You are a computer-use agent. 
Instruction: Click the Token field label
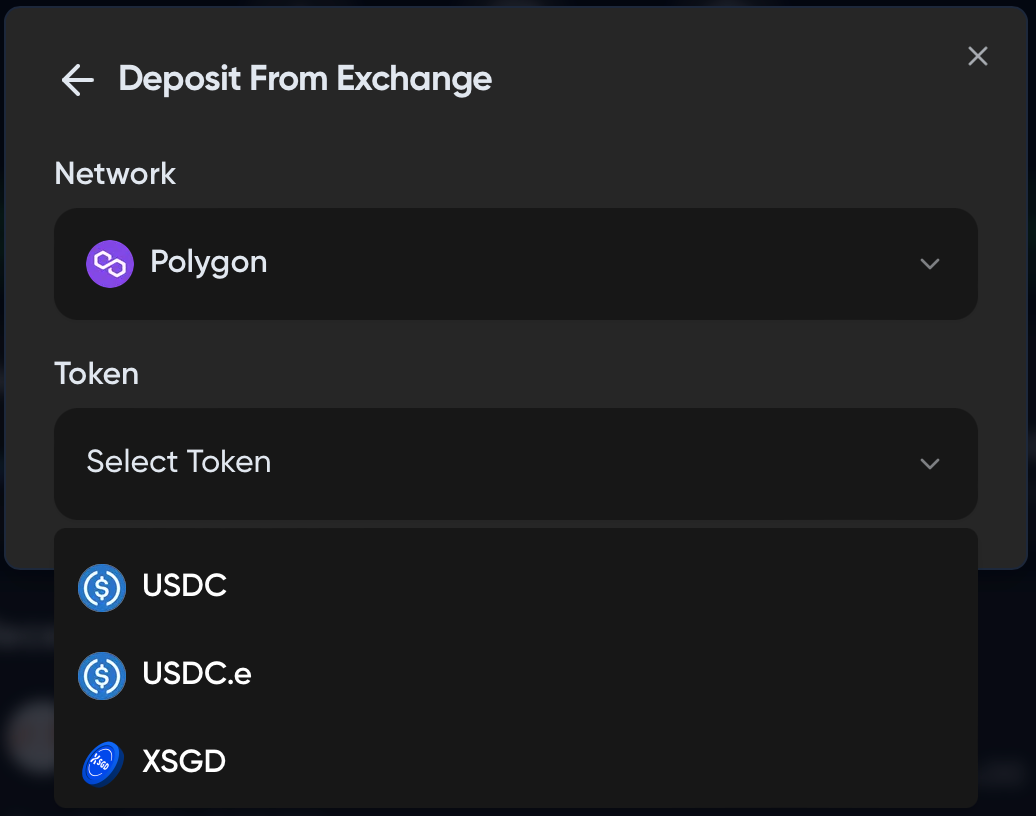(96, 374)
